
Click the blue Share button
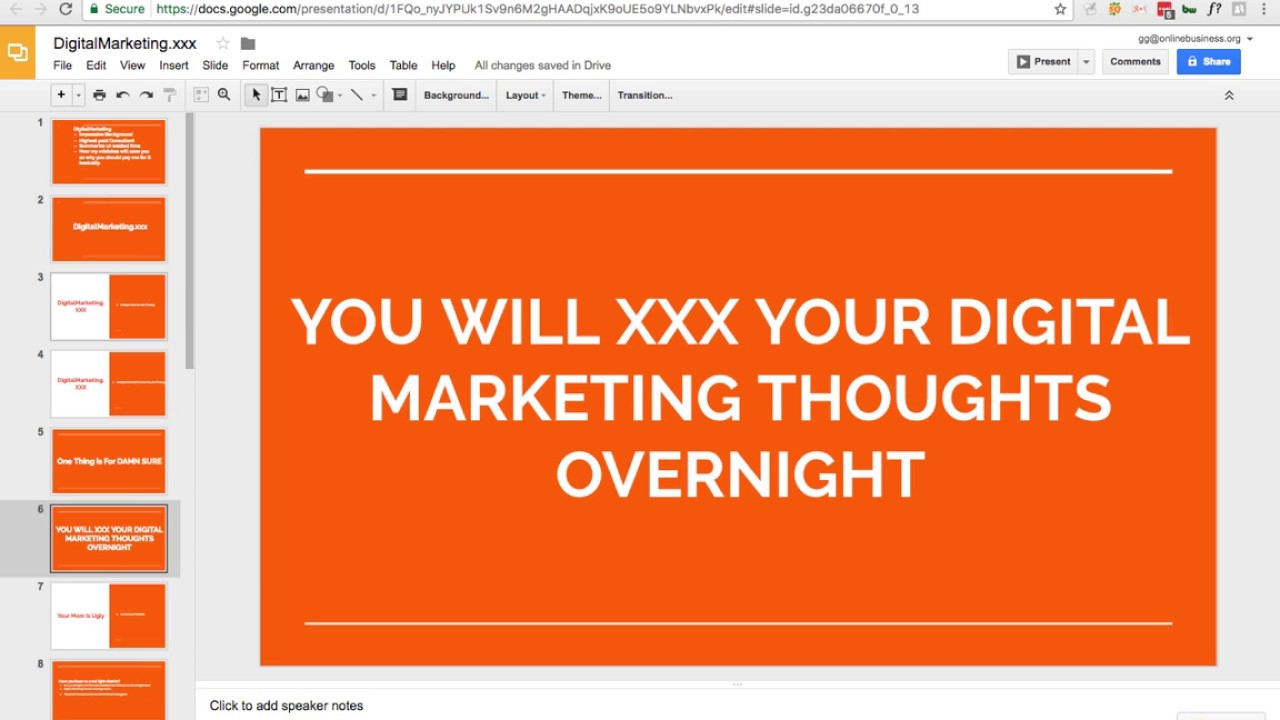tap(1208, 61)
